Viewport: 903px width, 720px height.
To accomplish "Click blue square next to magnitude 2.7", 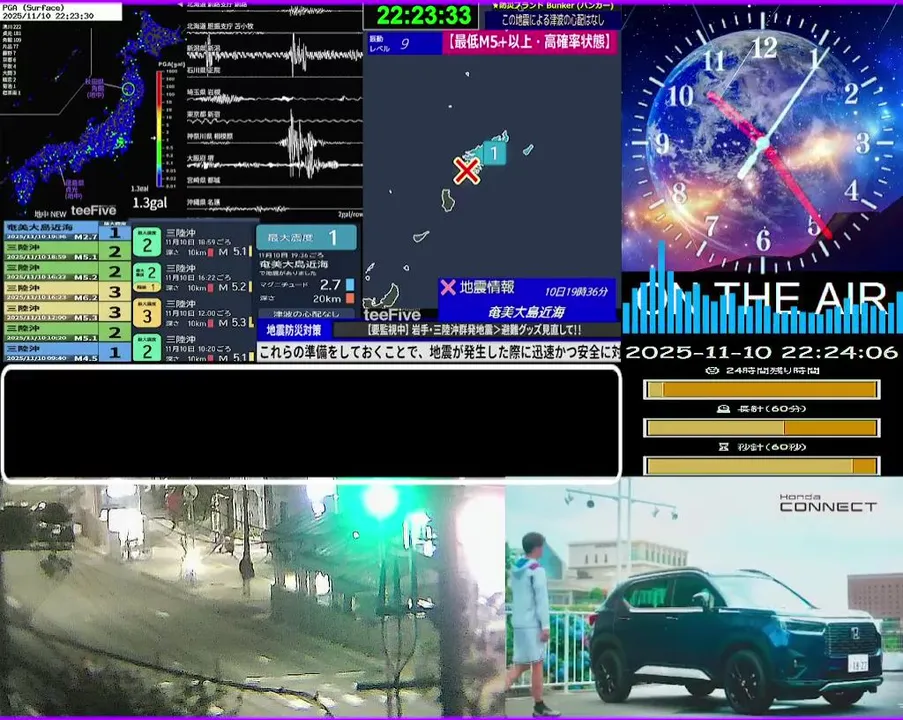I will [350, 285].
